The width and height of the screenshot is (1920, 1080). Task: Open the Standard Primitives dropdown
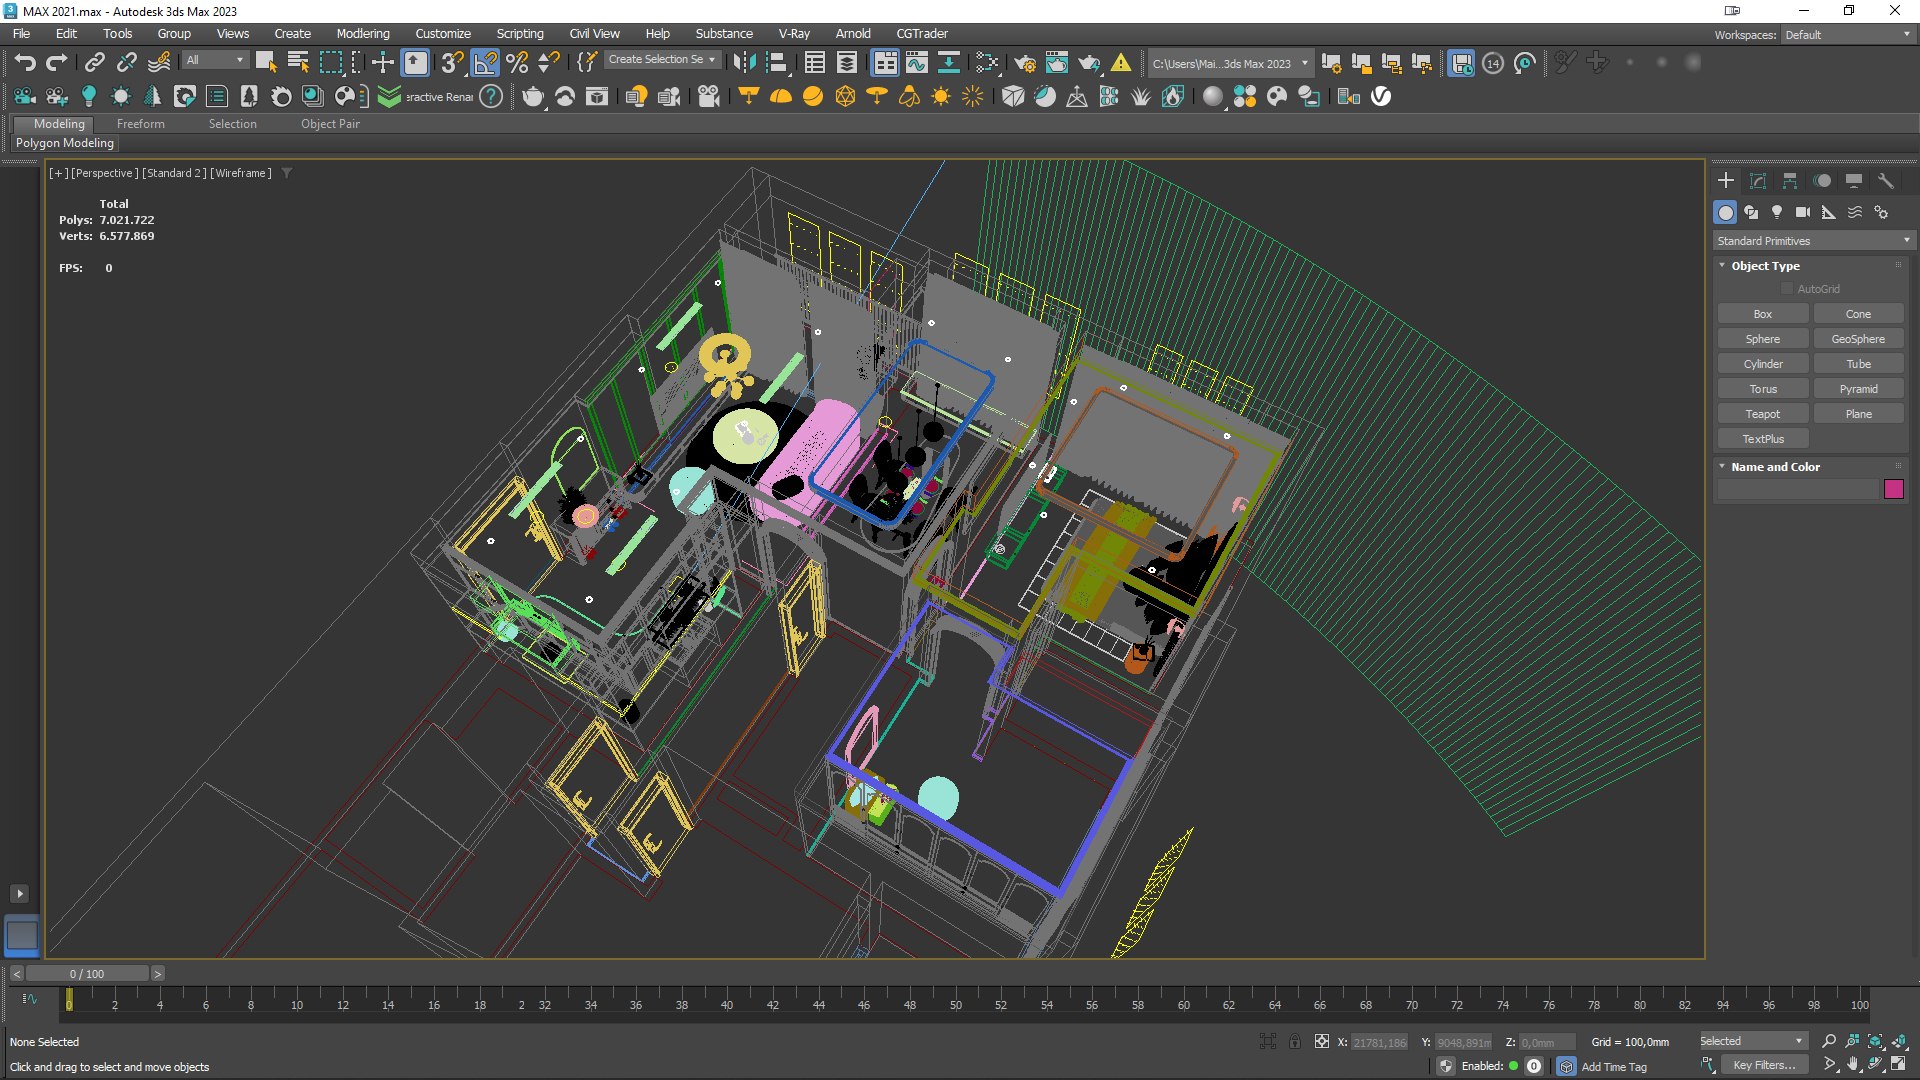(1812, 241)
